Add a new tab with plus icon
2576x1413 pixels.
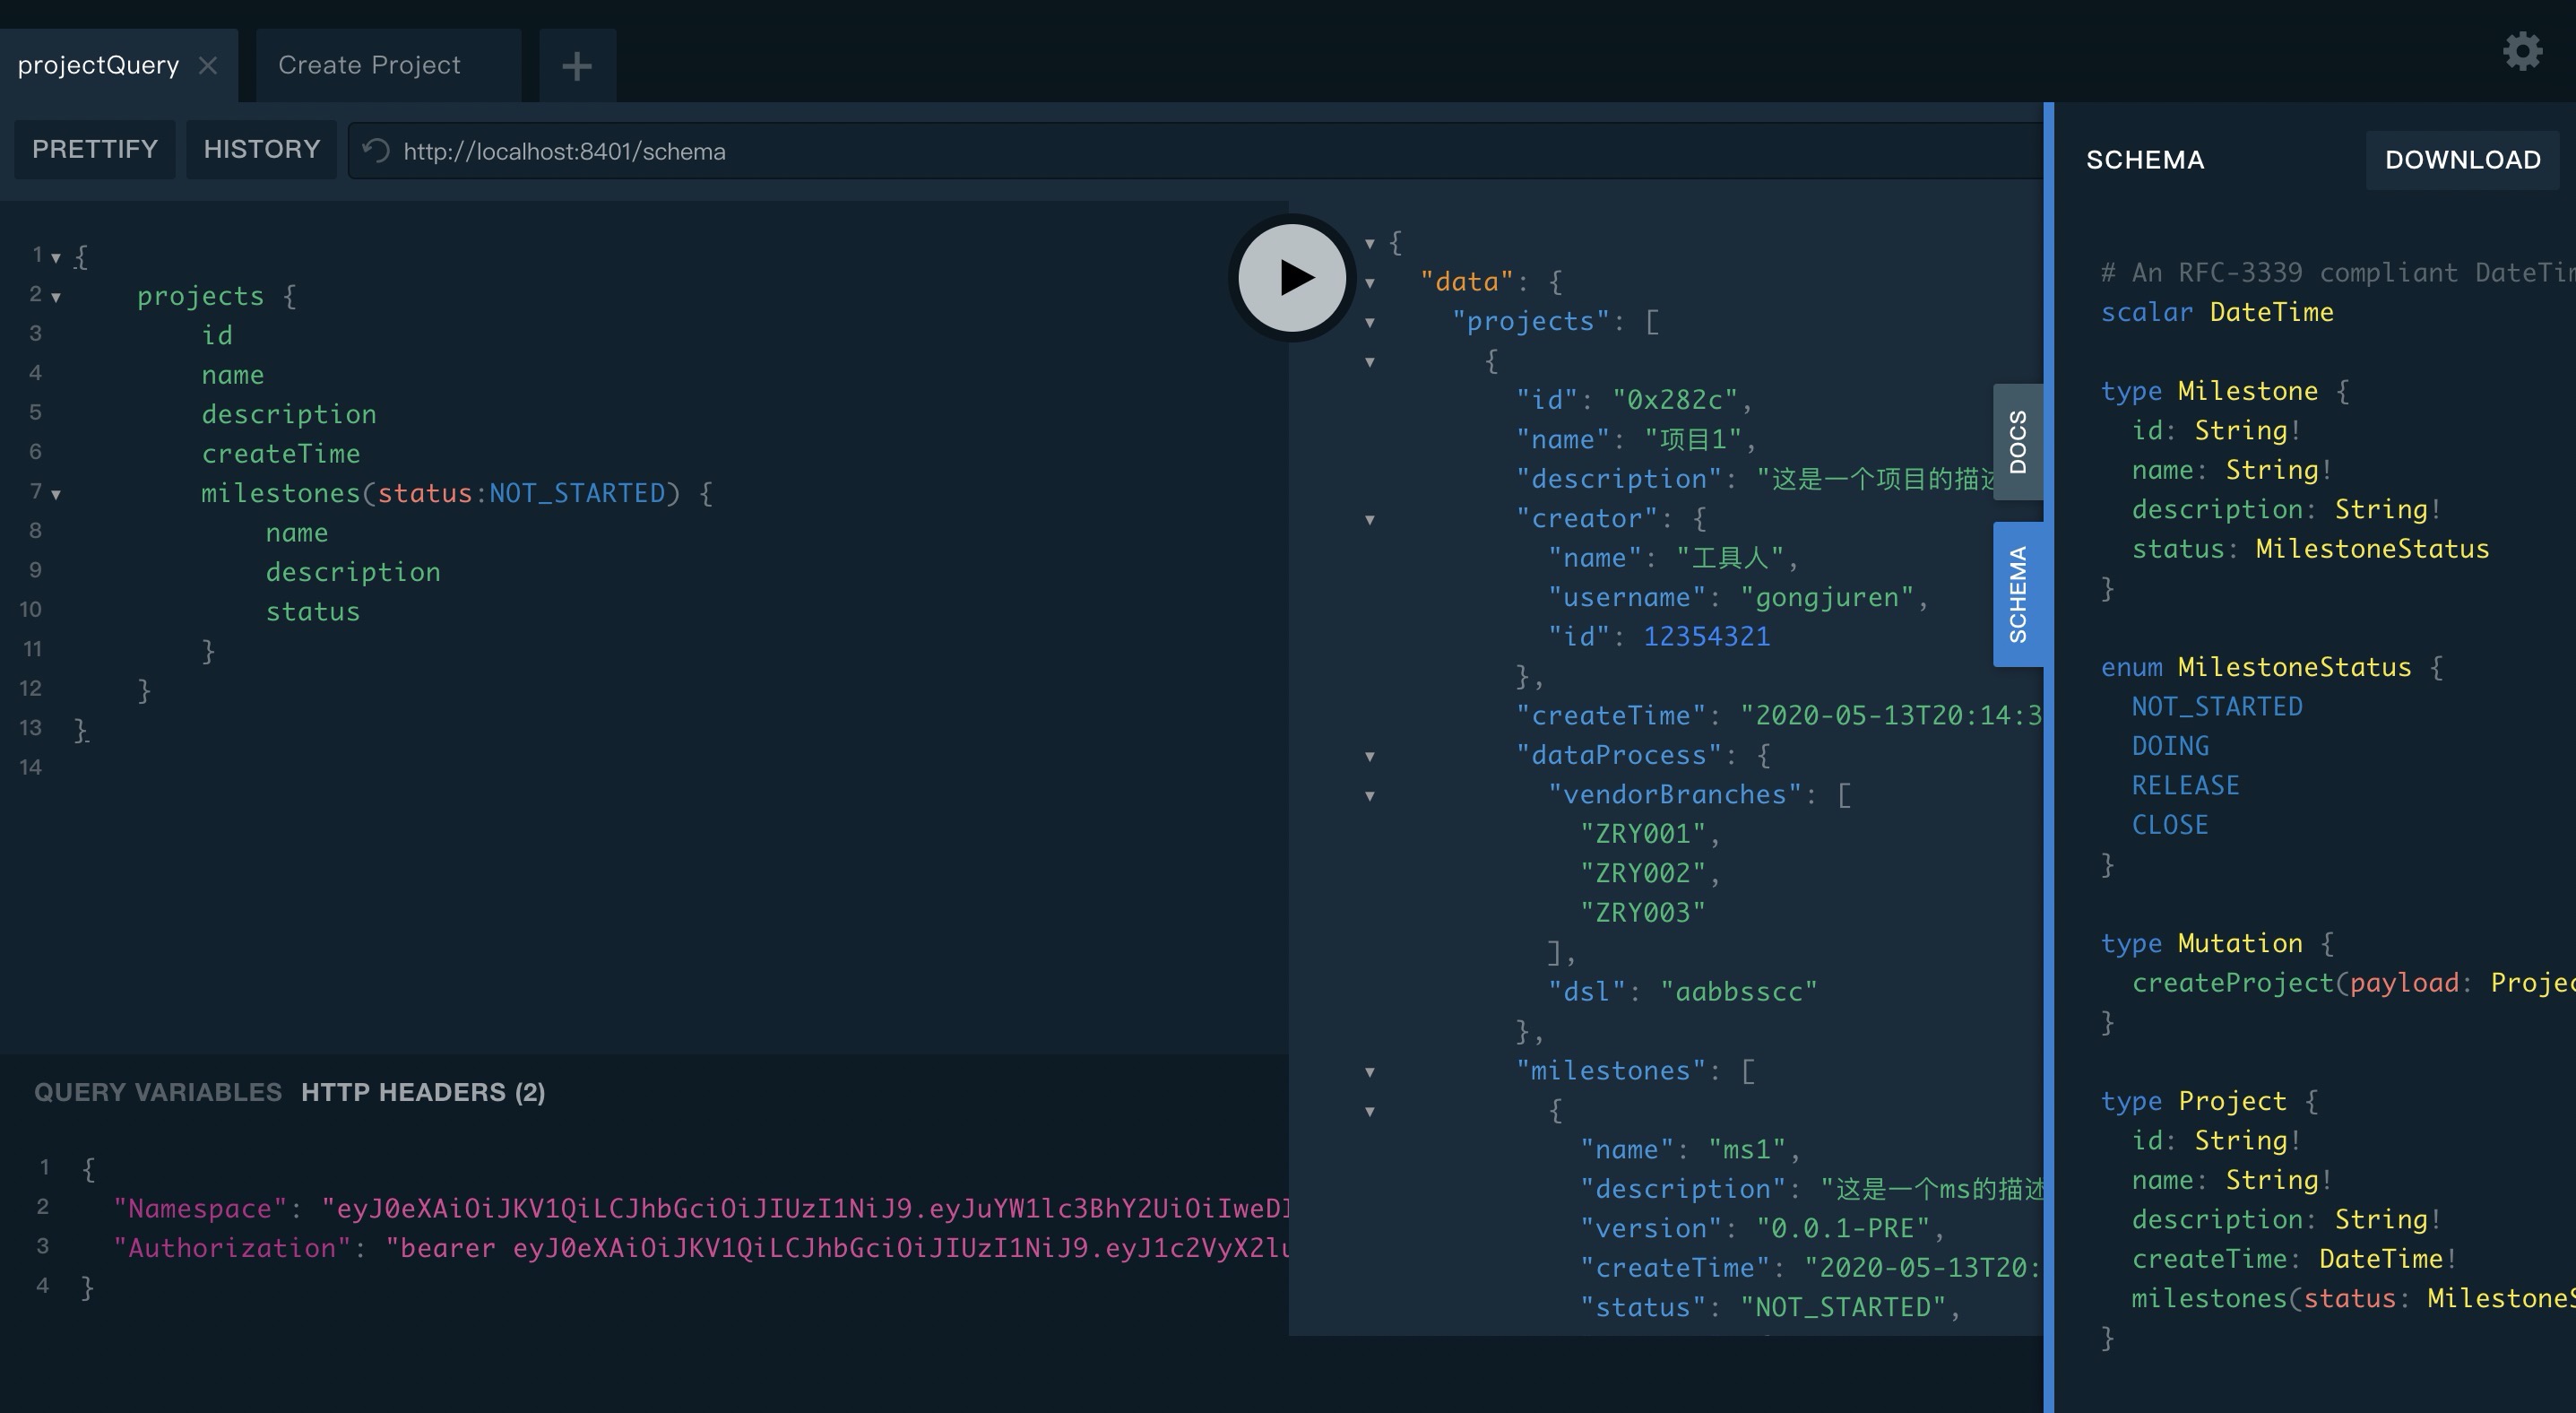coord(577,66)
